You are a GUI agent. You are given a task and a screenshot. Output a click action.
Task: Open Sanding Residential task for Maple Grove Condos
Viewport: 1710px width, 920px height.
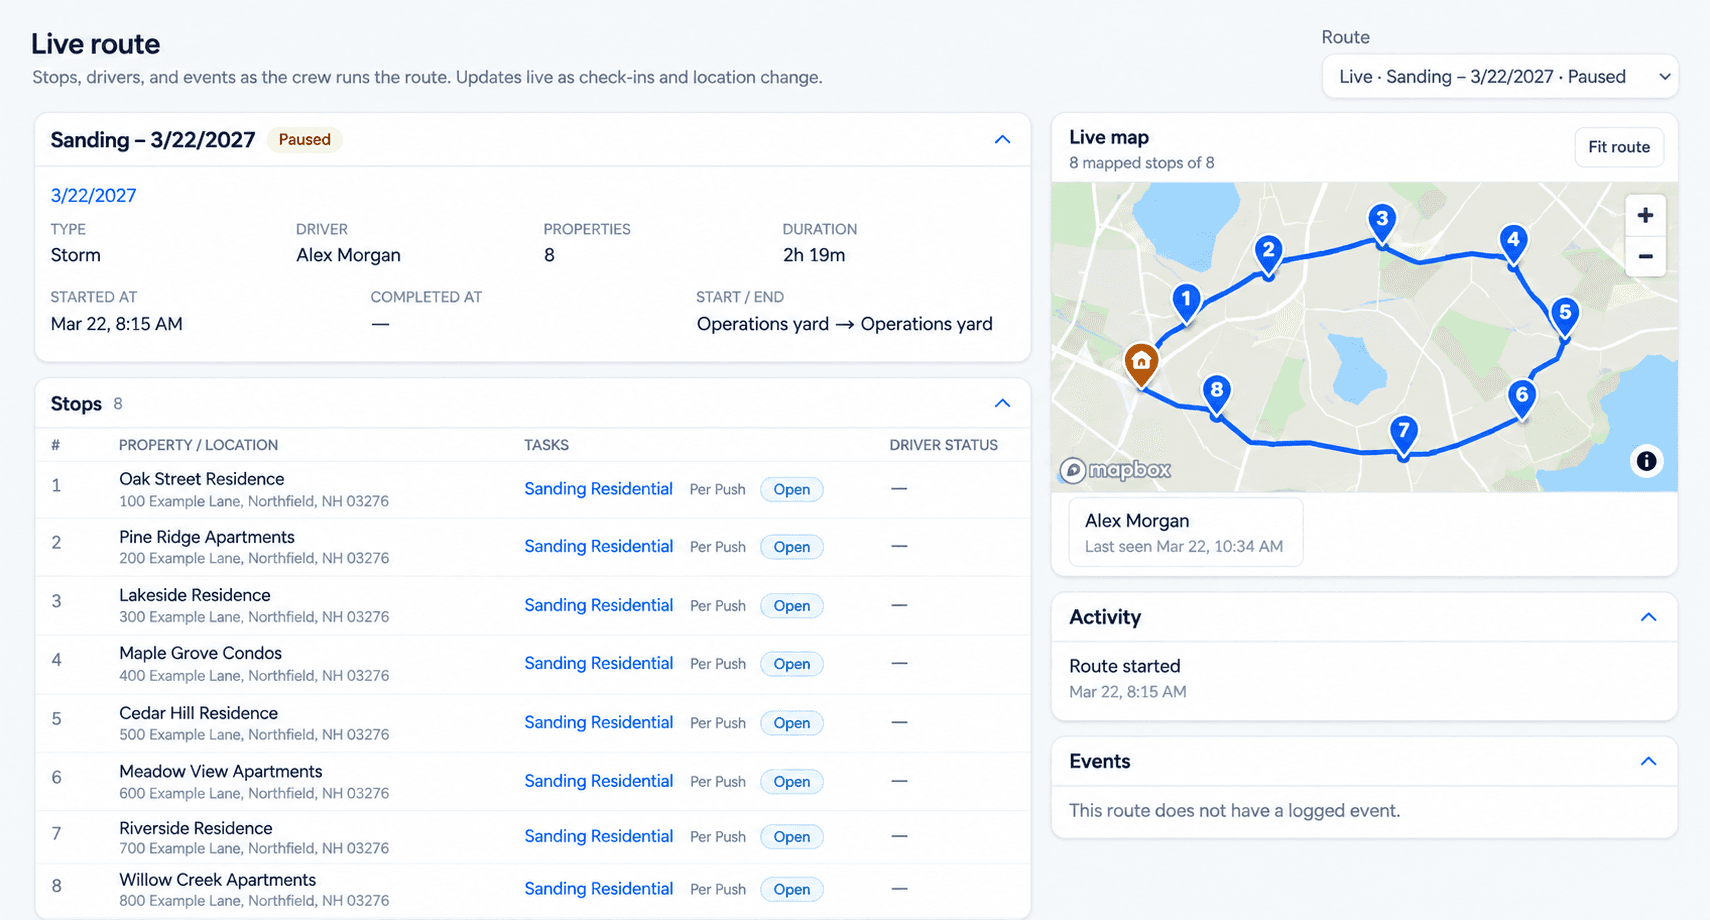tap(598, 663)
